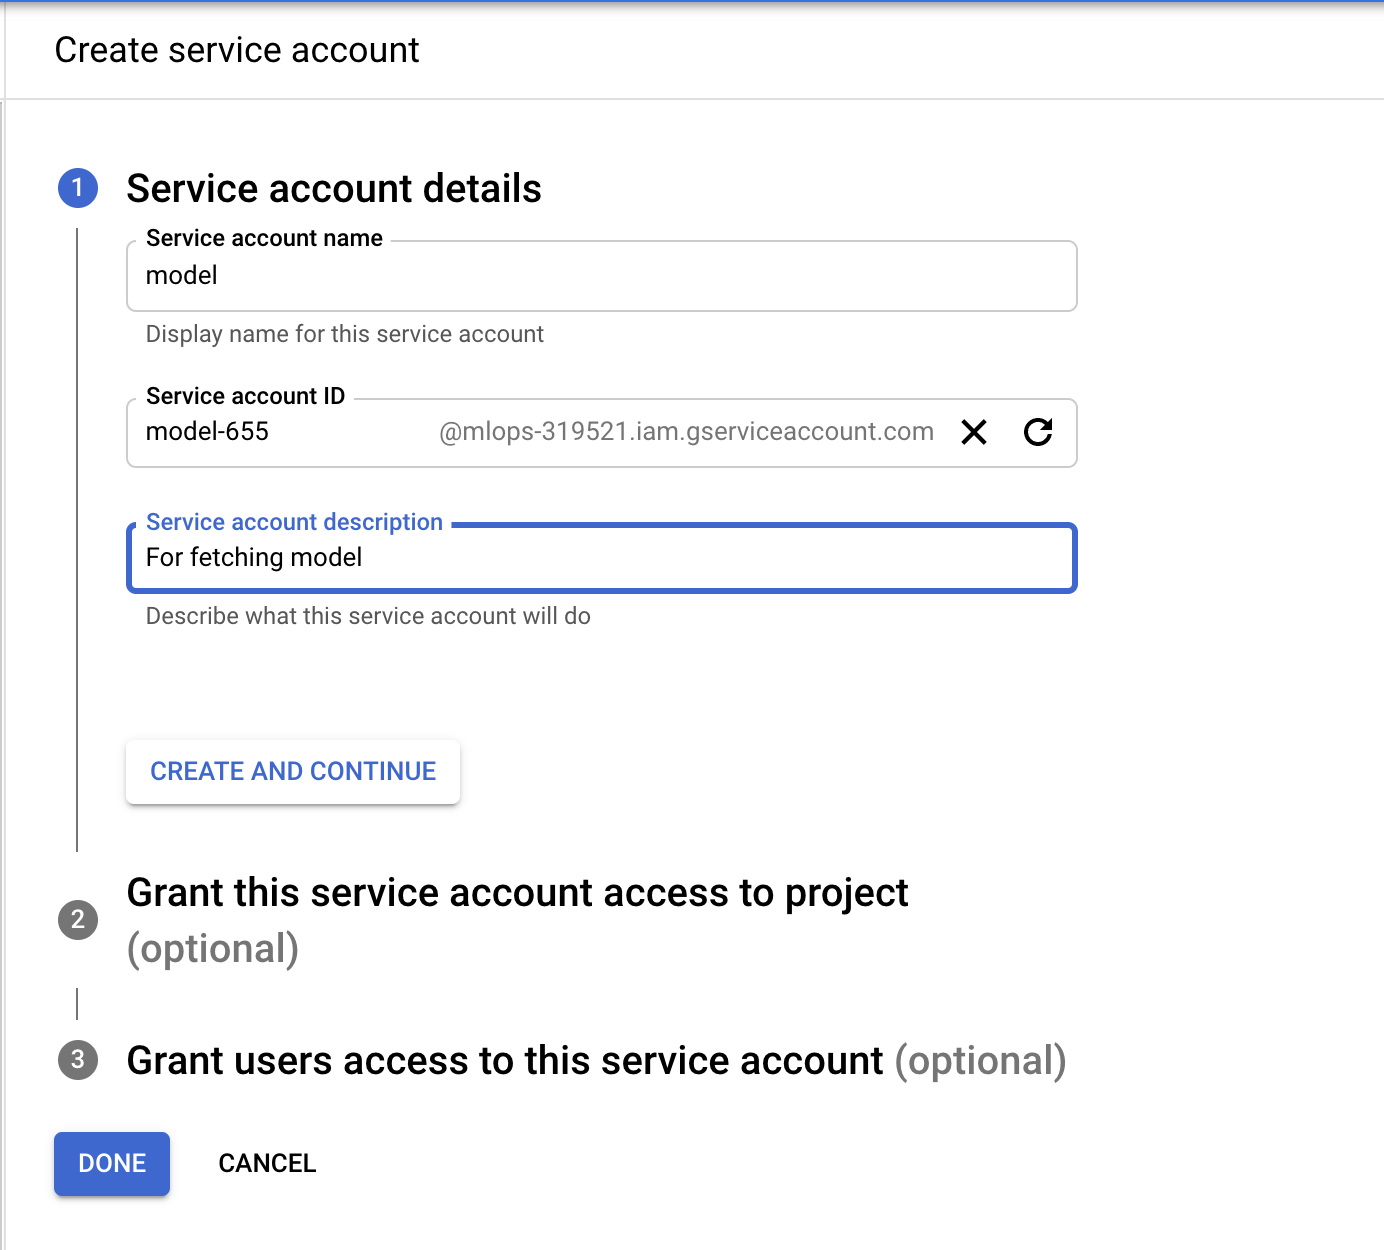Click step 1 numbered circle icon
The image size is (1384, 1250).
point(78,188)
